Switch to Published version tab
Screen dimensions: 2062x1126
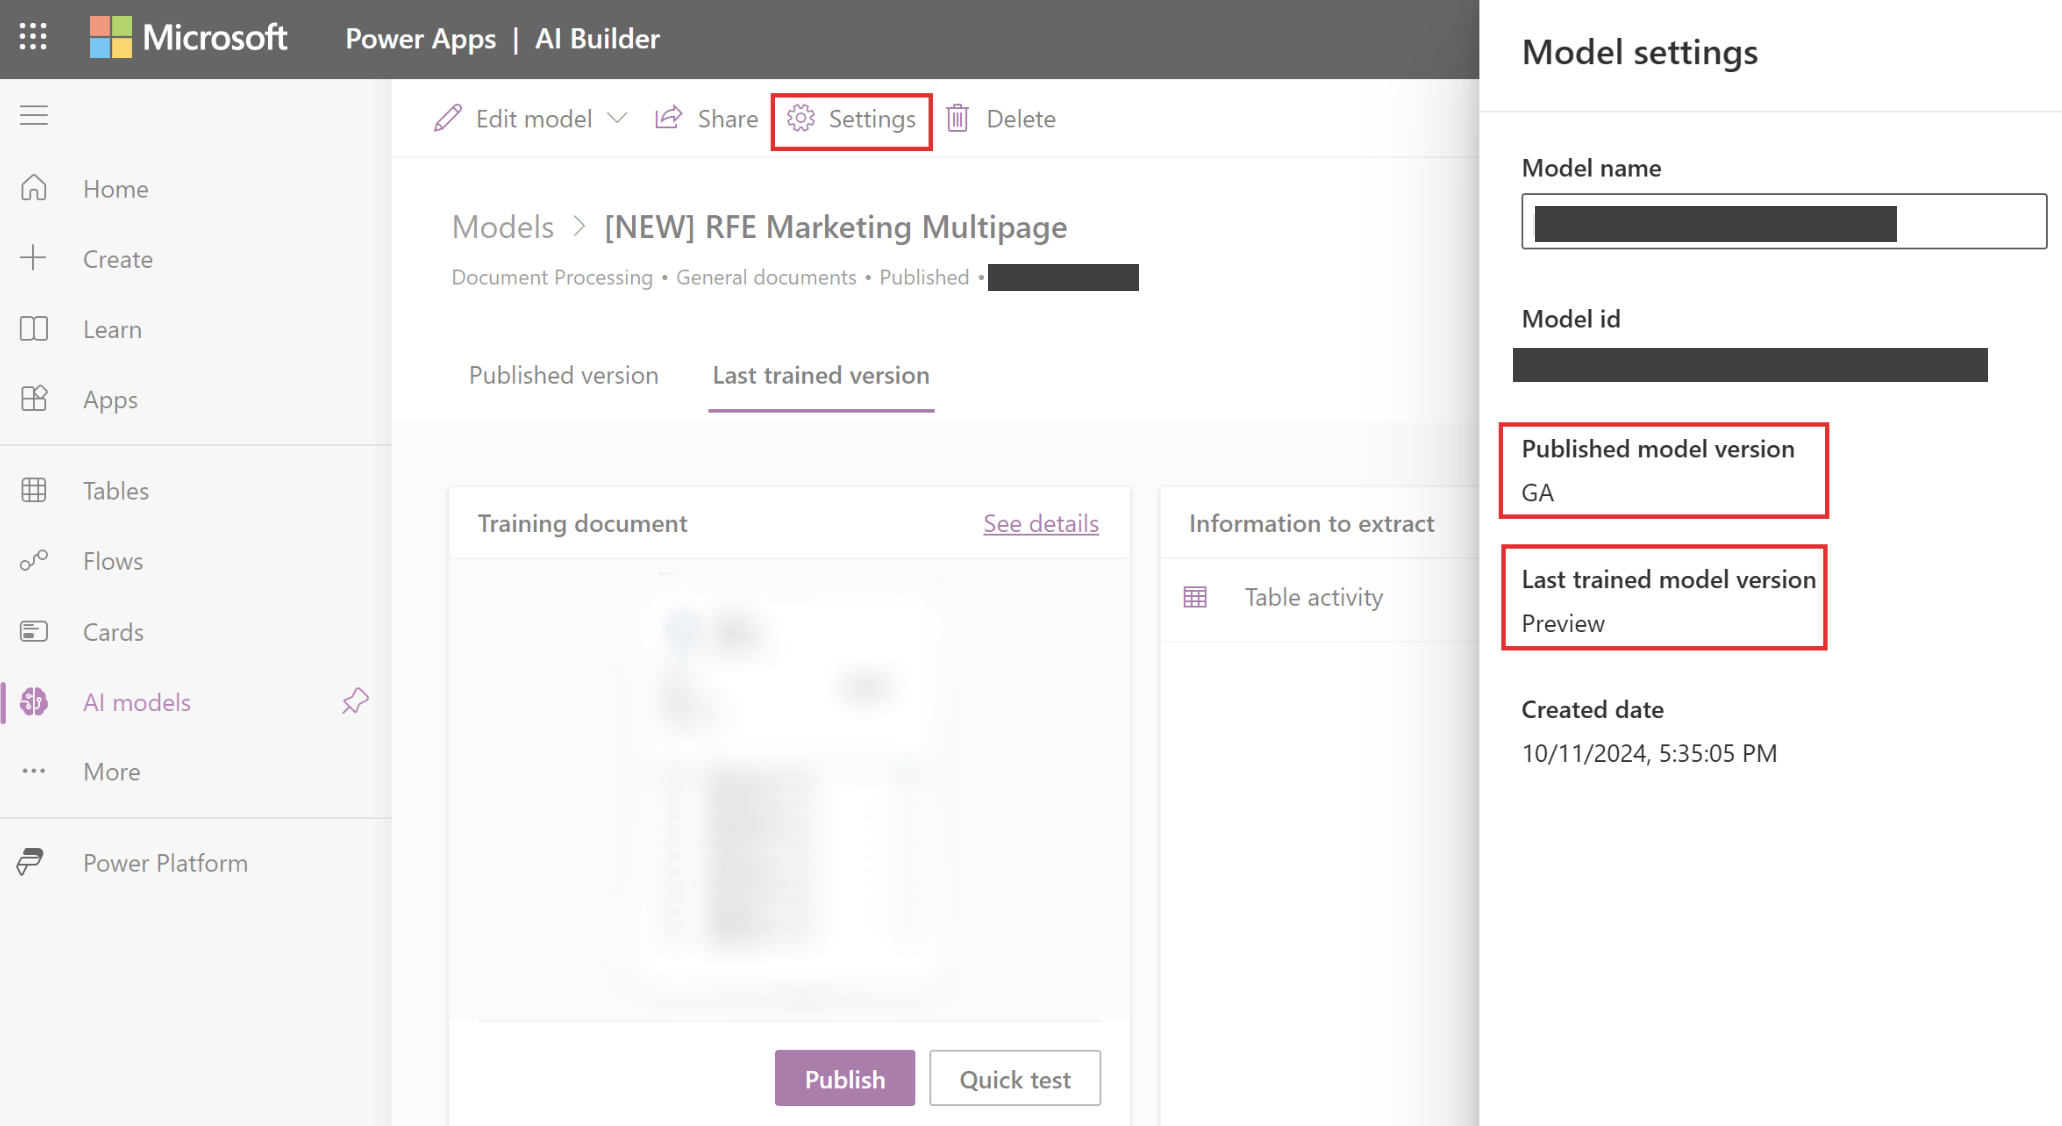564,376
